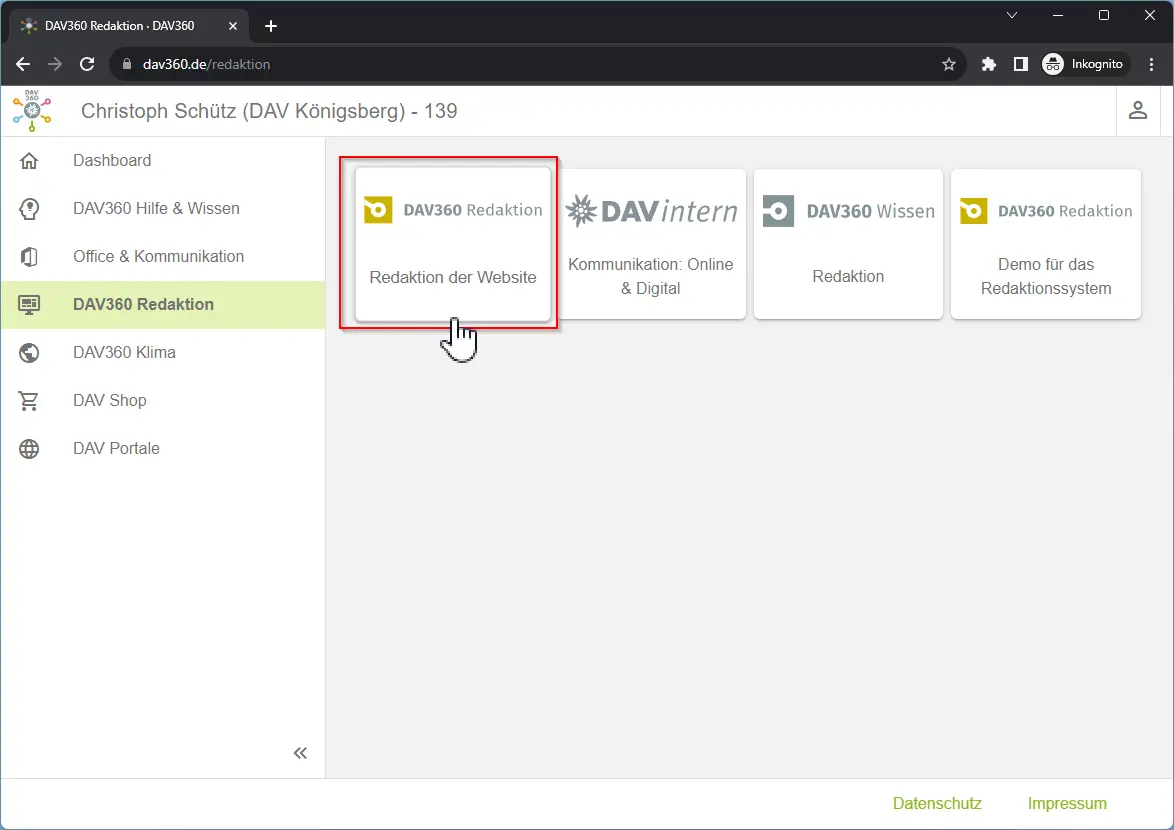This screenshot has width=1174, height=830.
Task: Click the DAV Portale globe icon
Action: tap(29, 449)
